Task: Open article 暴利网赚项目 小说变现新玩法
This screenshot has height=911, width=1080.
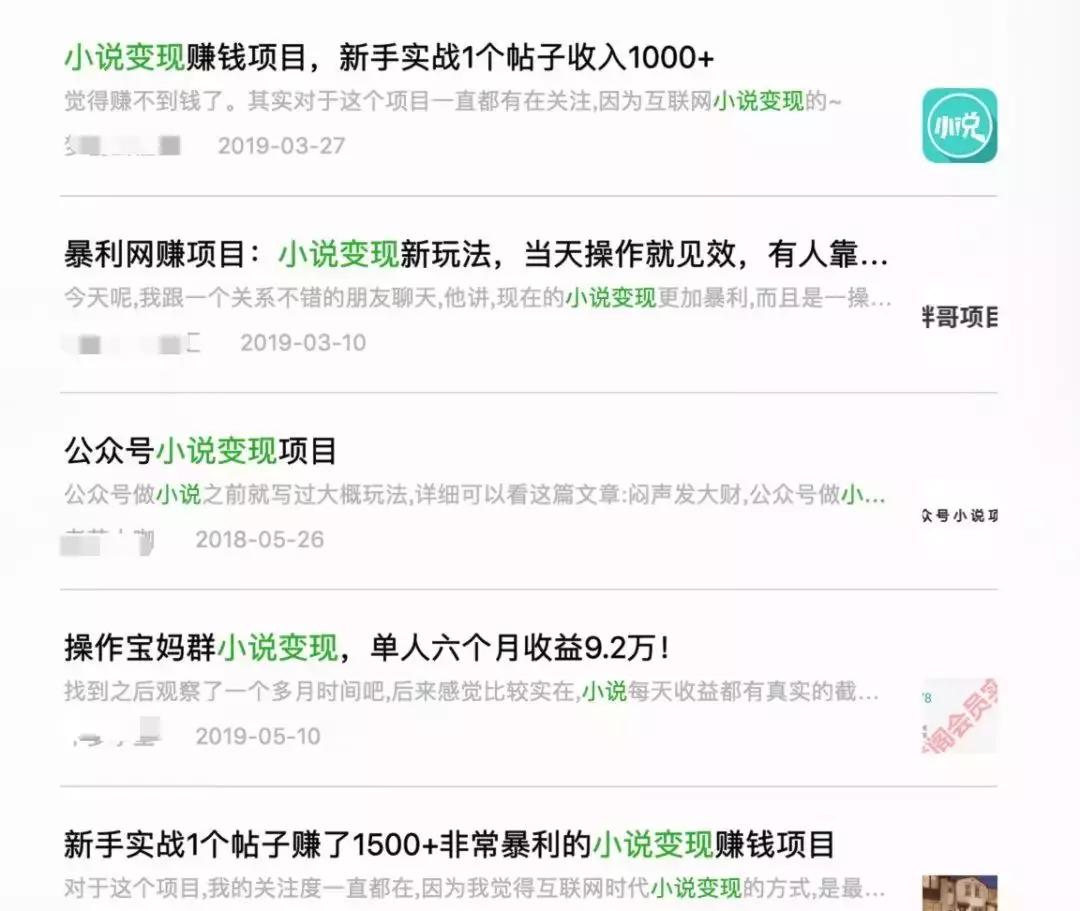Action: tap(476, 254)
